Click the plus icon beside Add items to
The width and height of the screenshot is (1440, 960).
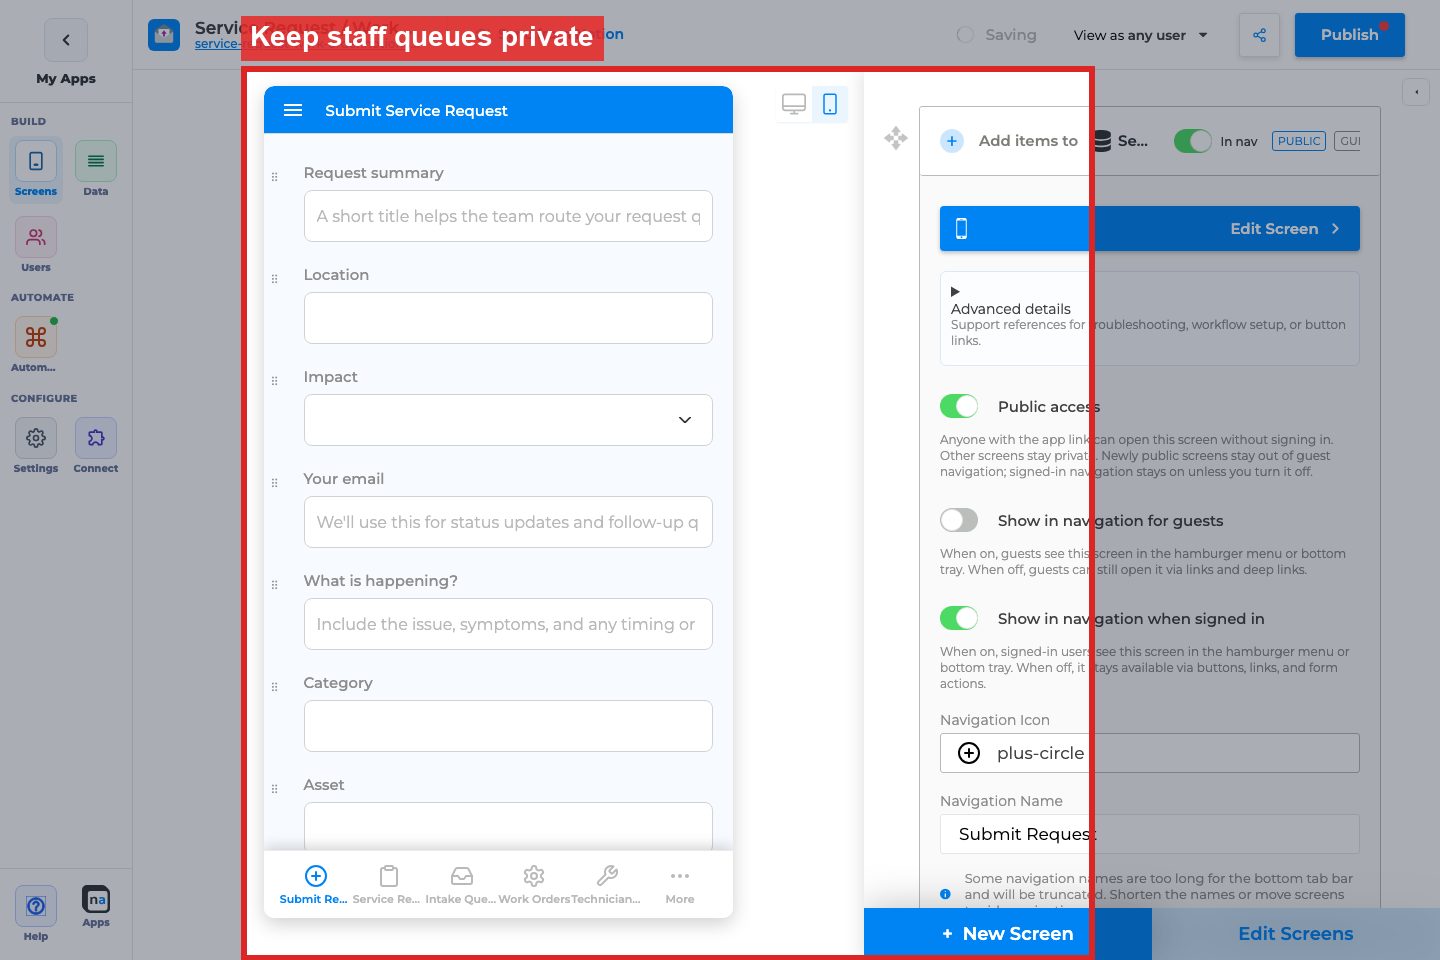952,141
